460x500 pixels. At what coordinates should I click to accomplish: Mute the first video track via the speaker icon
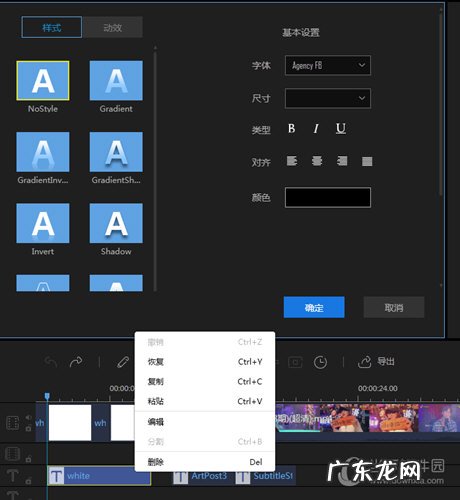pos(29,418)
